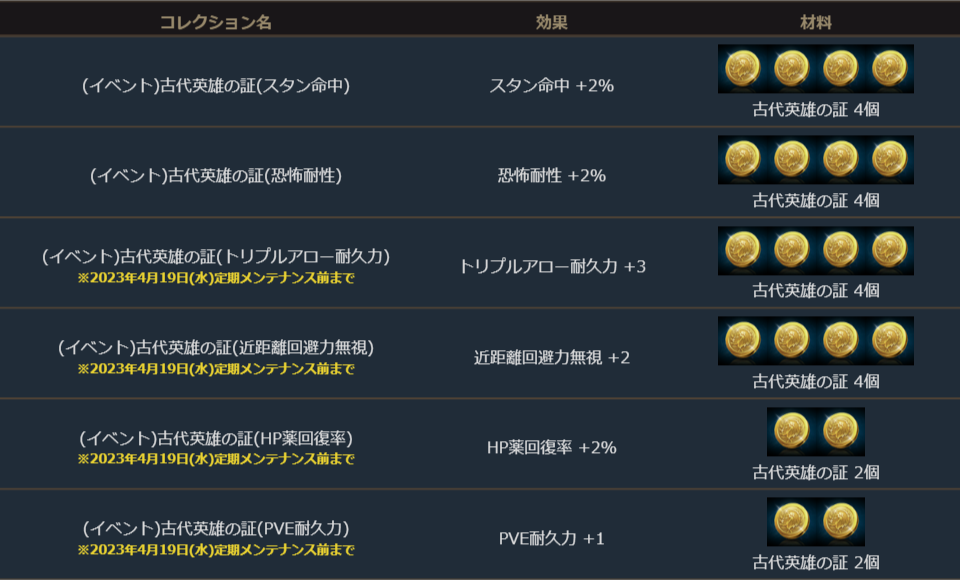
Task: Select the (イベント)古代英雄の証(PVE耐久力) collection name
Action: point(216,527)
